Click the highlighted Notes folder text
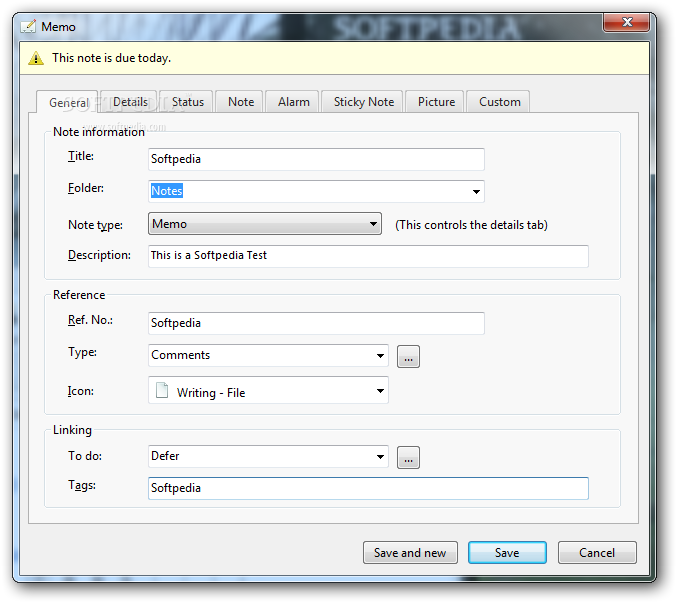677x603 pixels. 167,191
